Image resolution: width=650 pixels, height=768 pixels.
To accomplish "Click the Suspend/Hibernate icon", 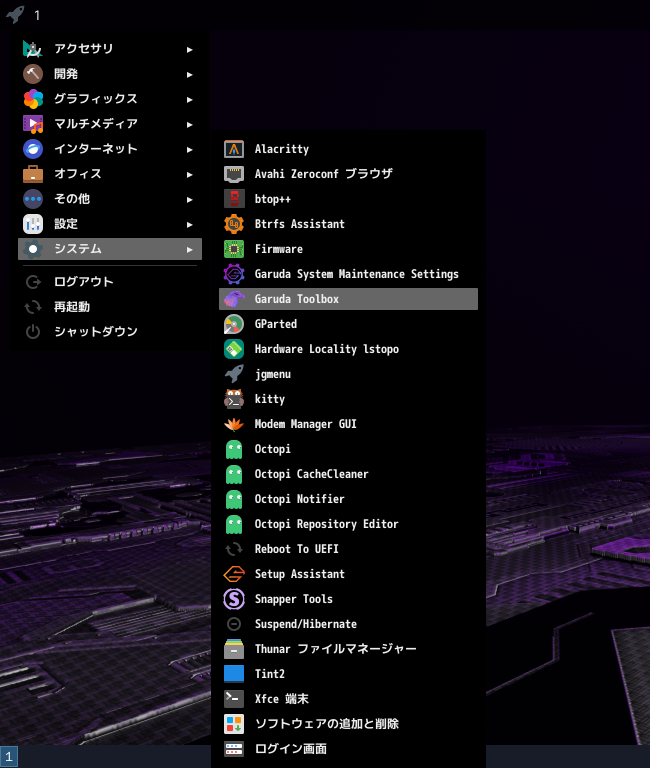I will point(234,624).
